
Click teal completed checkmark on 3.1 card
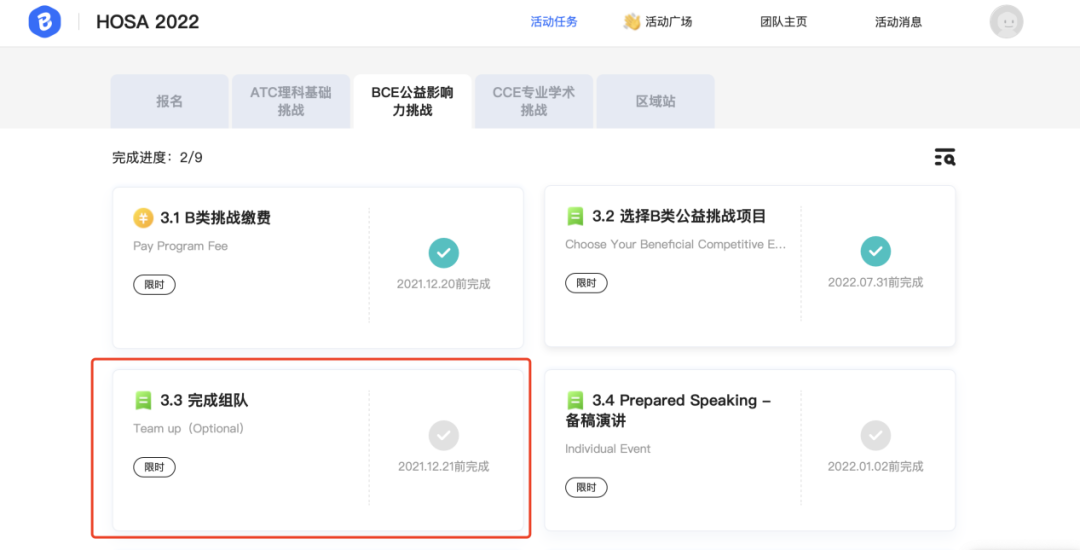443,252
